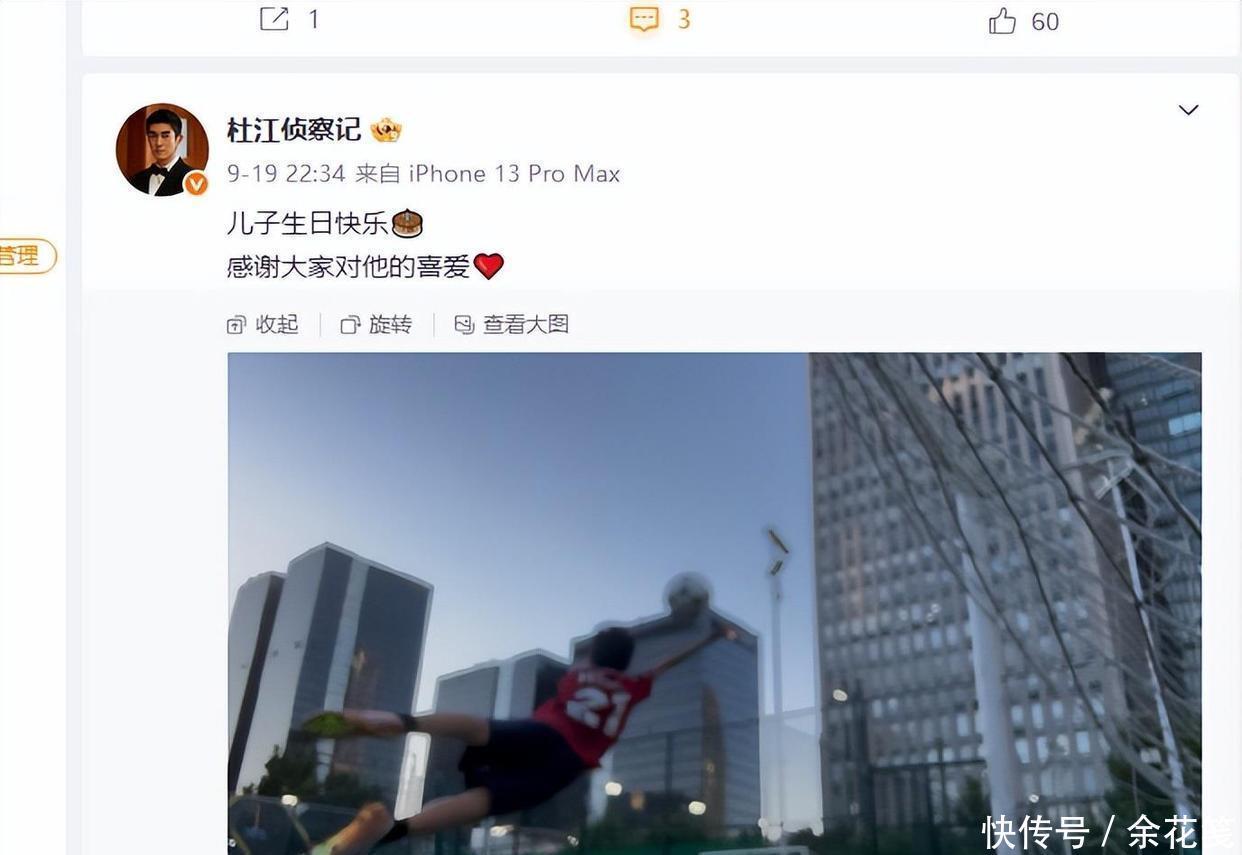
Task: View full-size image via 查看大图
Action: click(526, 324)
